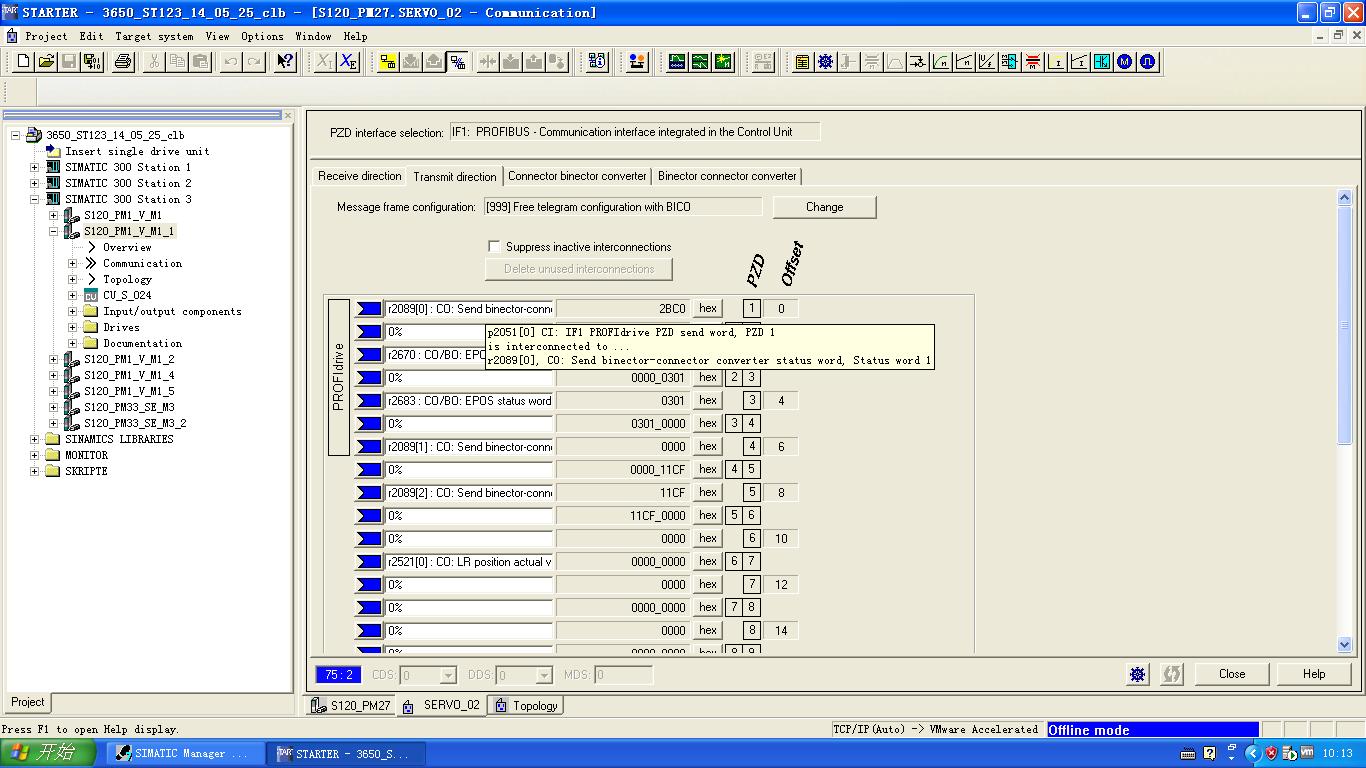Screen dimensions: 1366x768
Task: Toggle hex format for value 2BC0
Action: 708,309
